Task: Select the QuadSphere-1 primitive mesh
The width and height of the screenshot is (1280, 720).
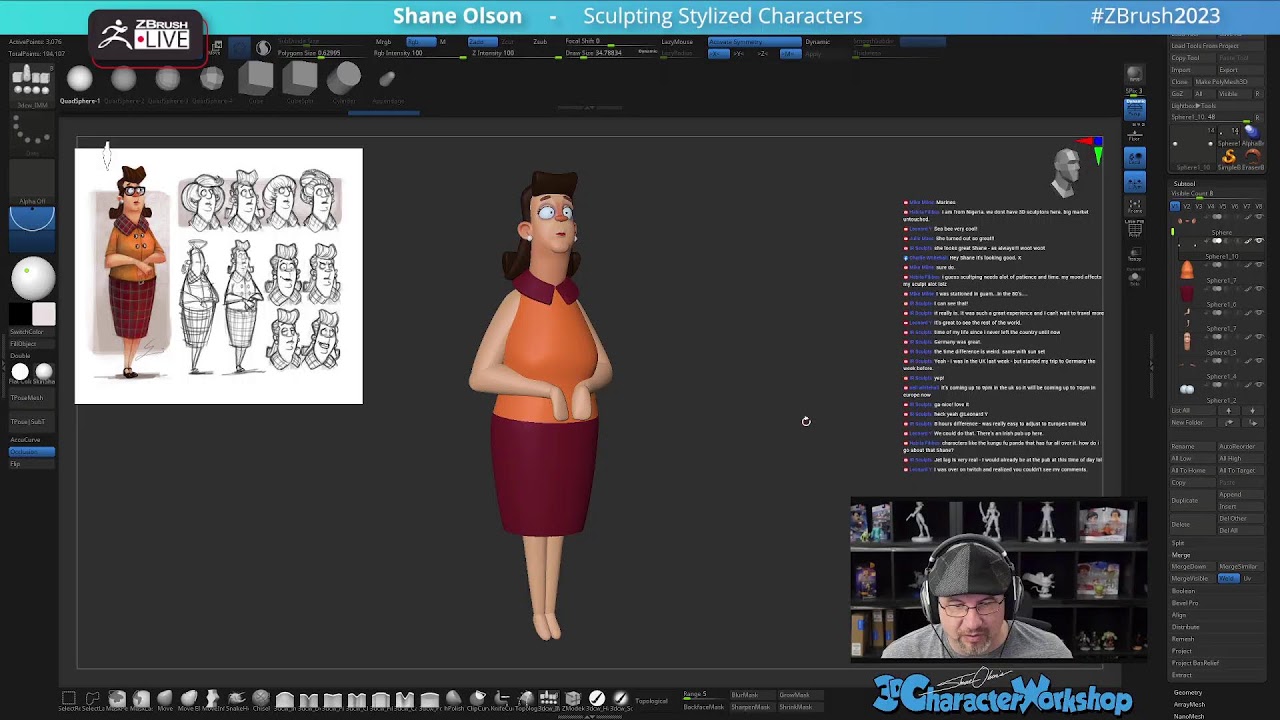Action: point(79,80)
